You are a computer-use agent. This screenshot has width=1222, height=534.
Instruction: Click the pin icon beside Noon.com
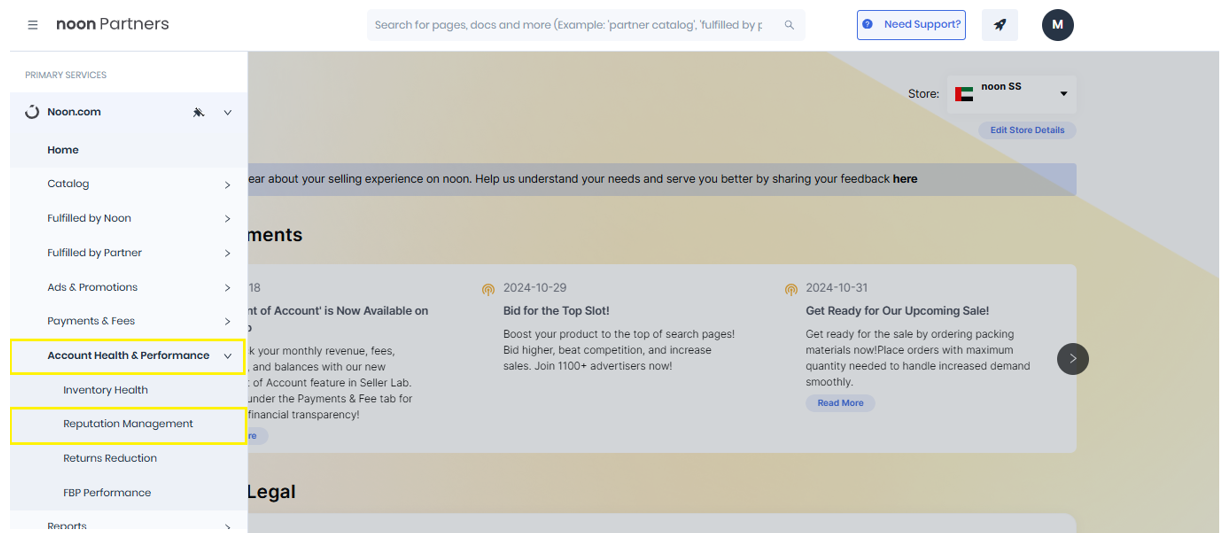pos(199,113)
